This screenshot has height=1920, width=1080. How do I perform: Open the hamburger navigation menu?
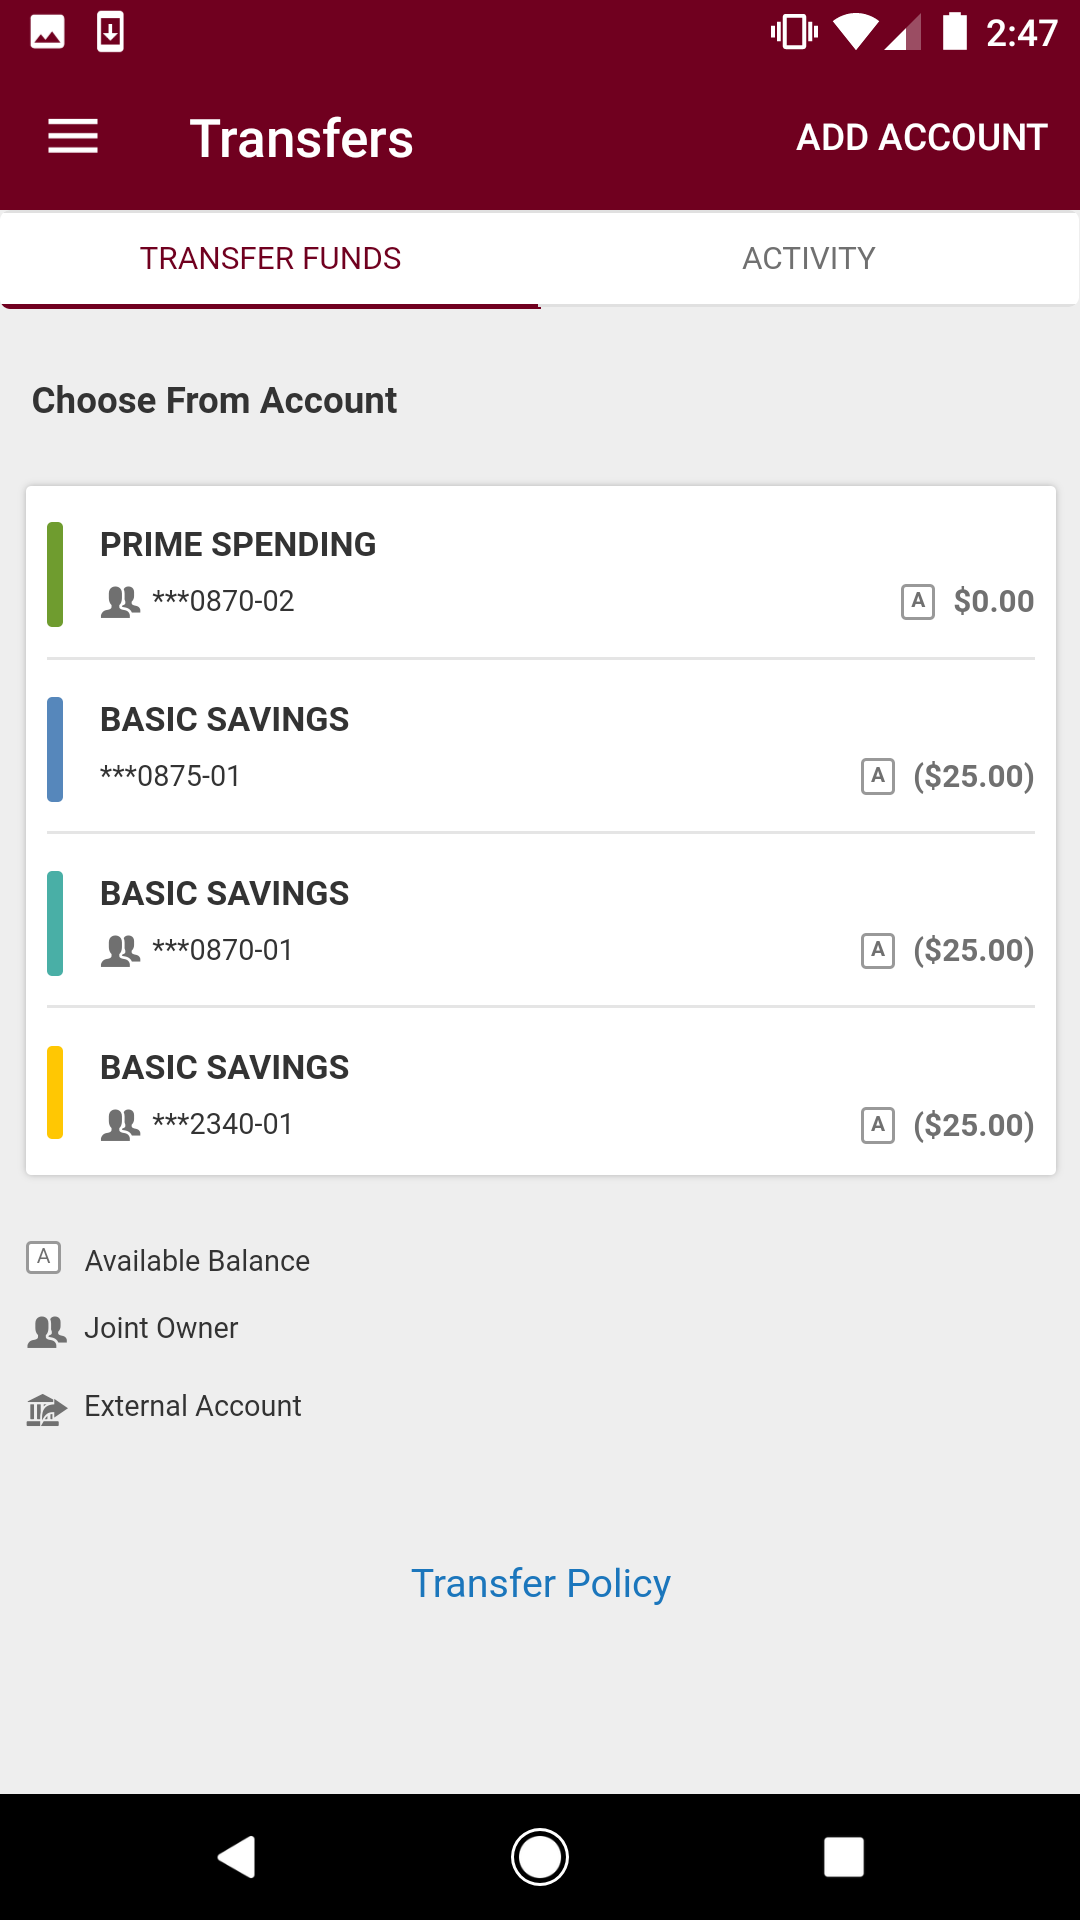pos(73,137)
